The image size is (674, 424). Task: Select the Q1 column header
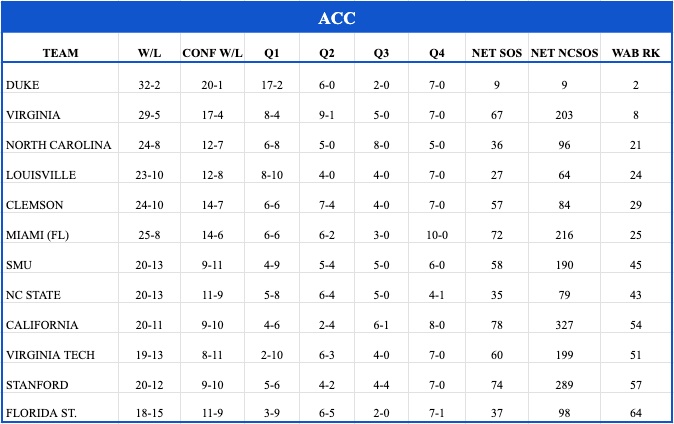click(272, 53)
